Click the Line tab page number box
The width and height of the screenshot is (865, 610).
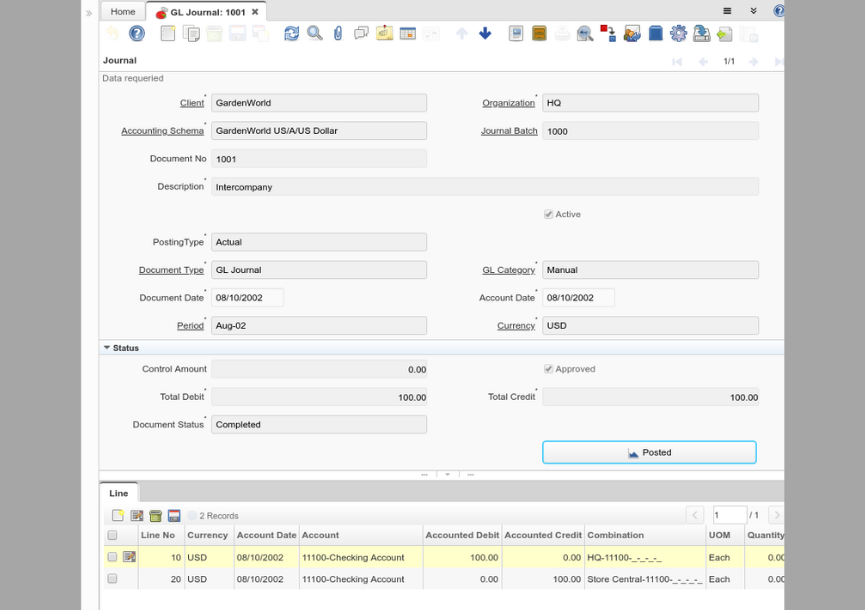tap(730, 515)
